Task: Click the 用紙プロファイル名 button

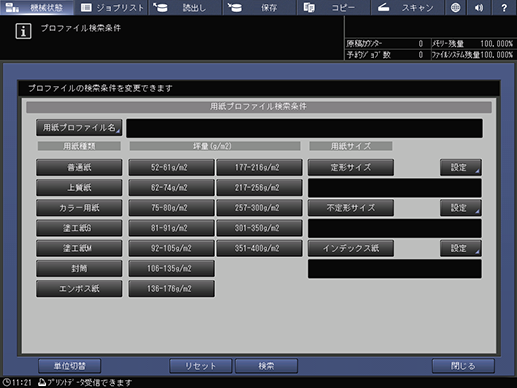Action: pos(79,128)
